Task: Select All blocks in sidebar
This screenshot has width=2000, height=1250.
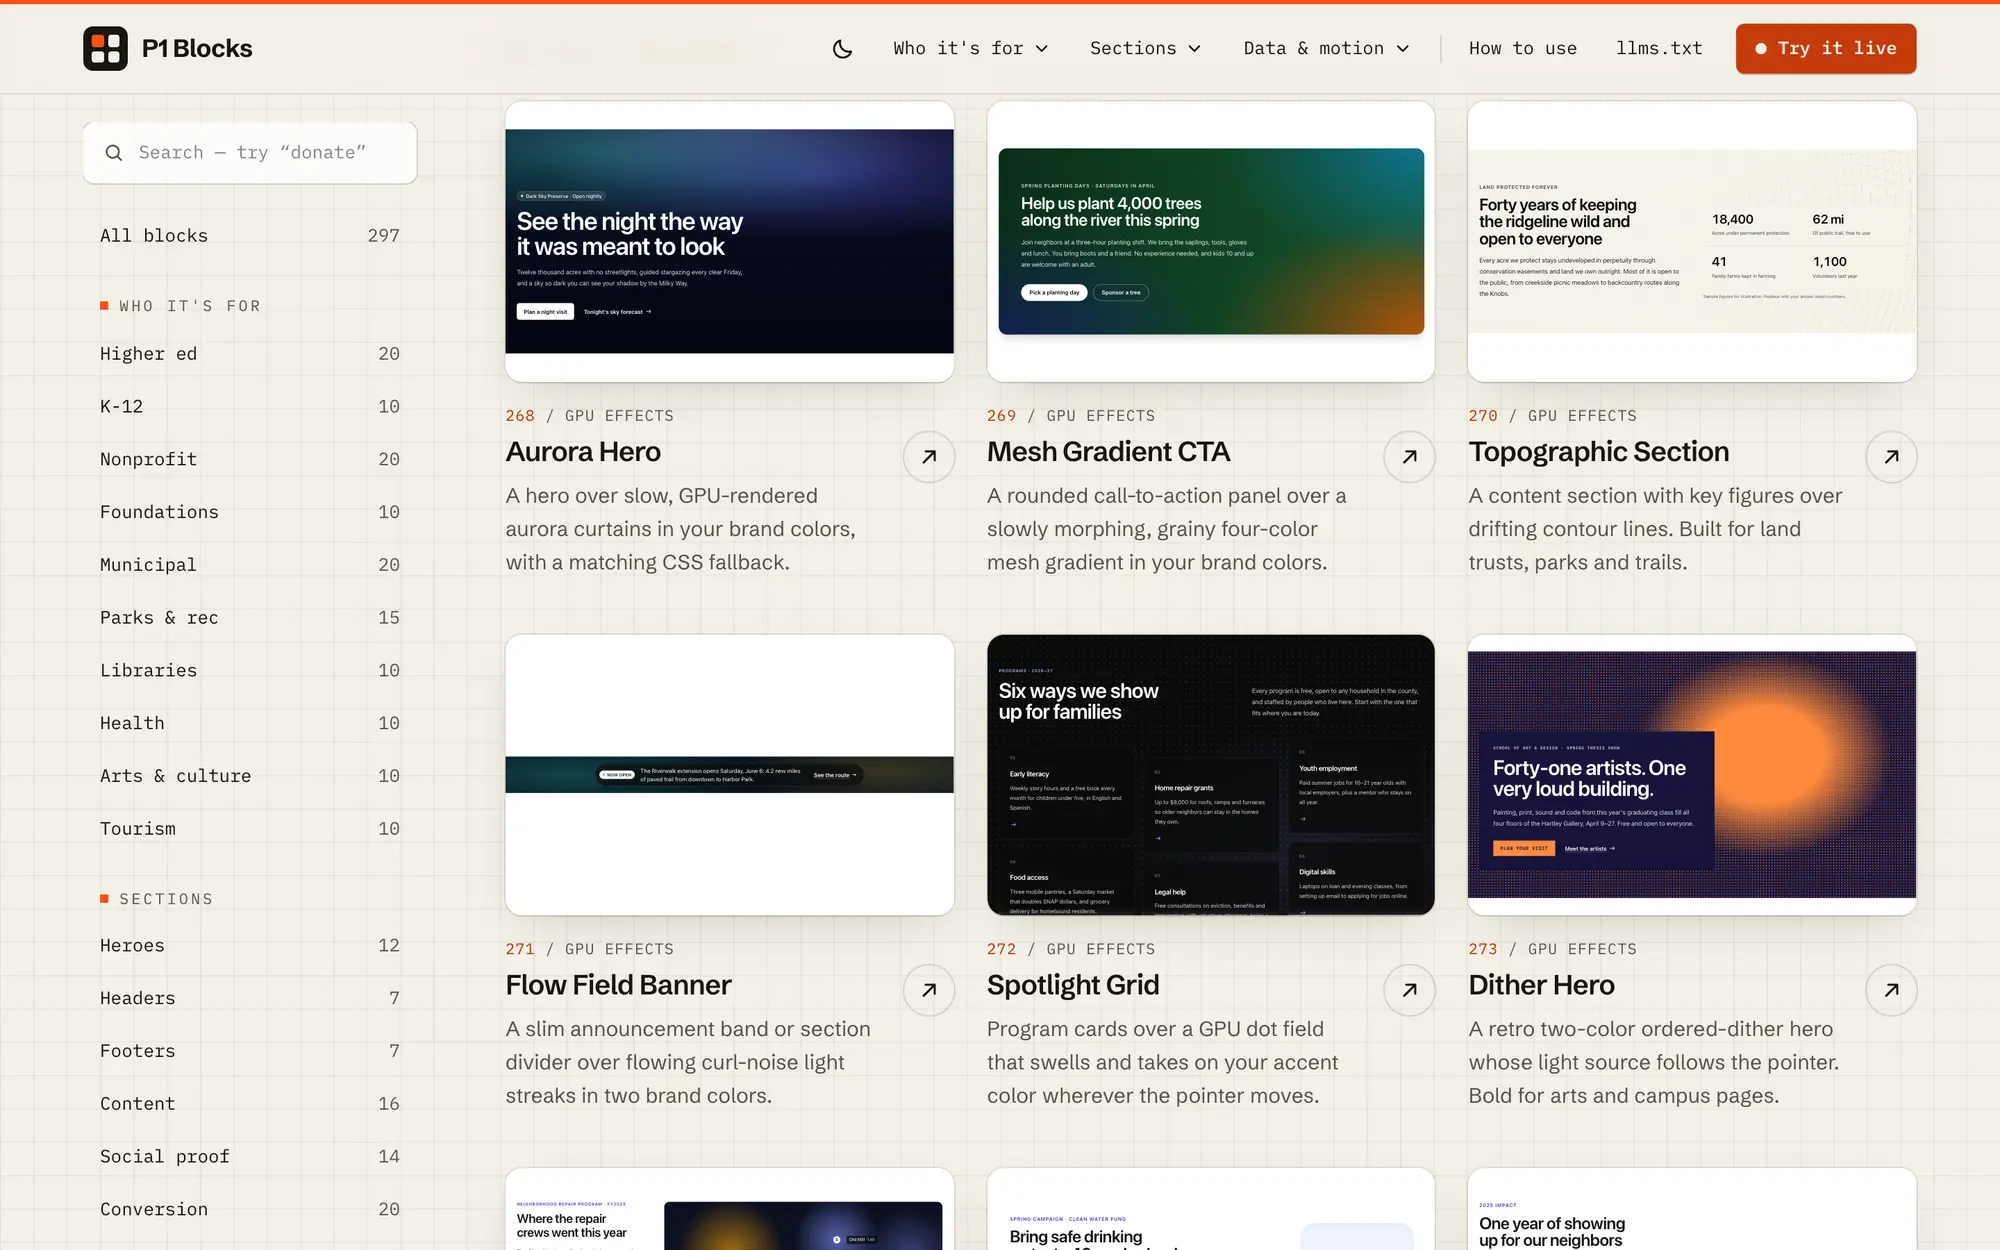Action: (x=250, y=236)
